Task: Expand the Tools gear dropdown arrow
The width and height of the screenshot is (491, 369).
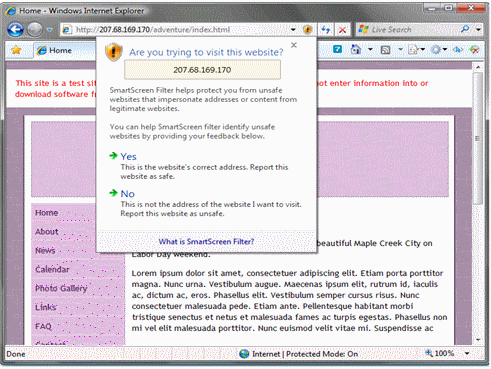Action: click(x=445, y=50)
